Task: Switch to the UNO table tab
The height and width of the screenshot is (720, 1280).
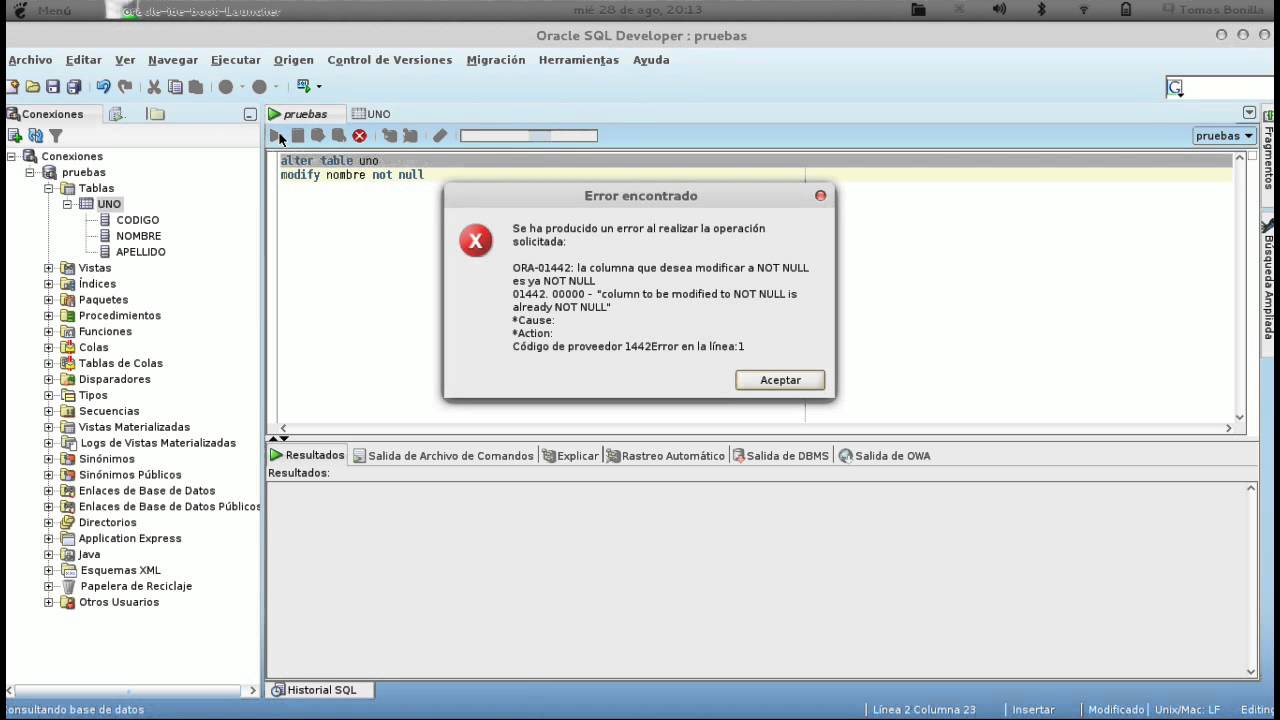Action: [371, 114]
